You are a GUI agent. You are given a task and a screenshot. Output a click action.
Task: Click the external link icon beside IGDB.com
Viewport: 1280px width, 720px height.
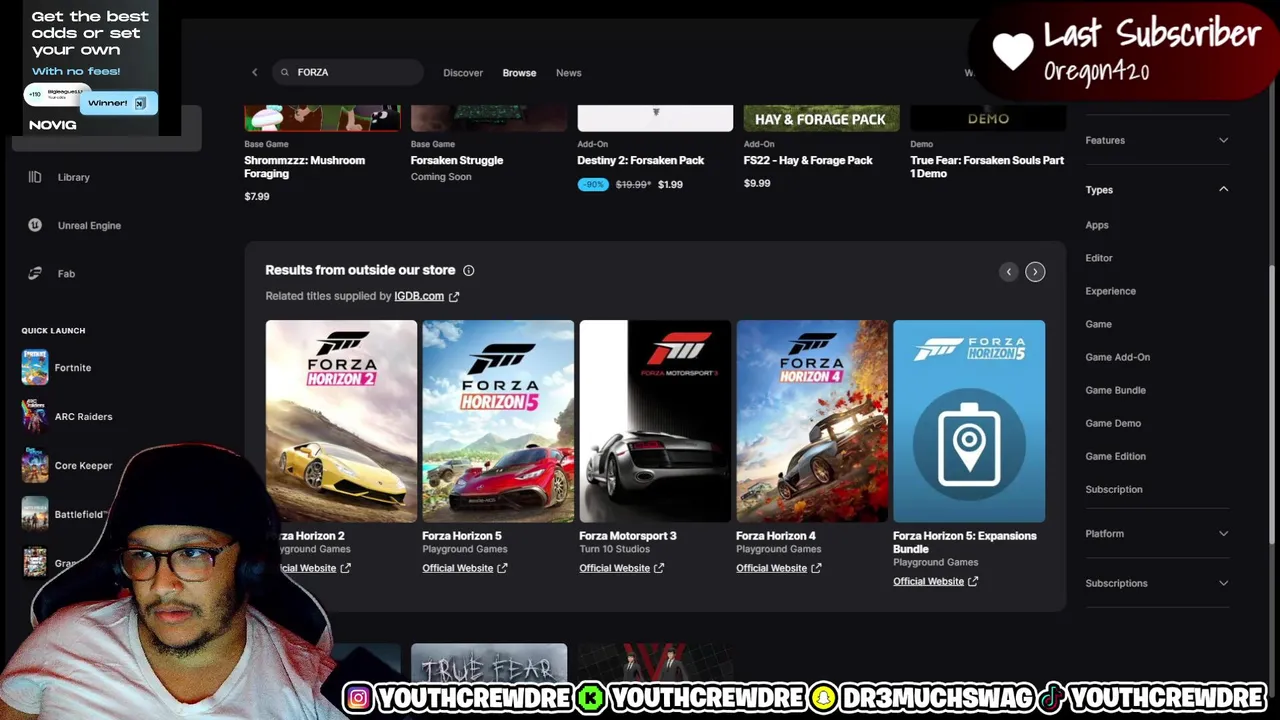pyautogui.click(x=454, y=296)
